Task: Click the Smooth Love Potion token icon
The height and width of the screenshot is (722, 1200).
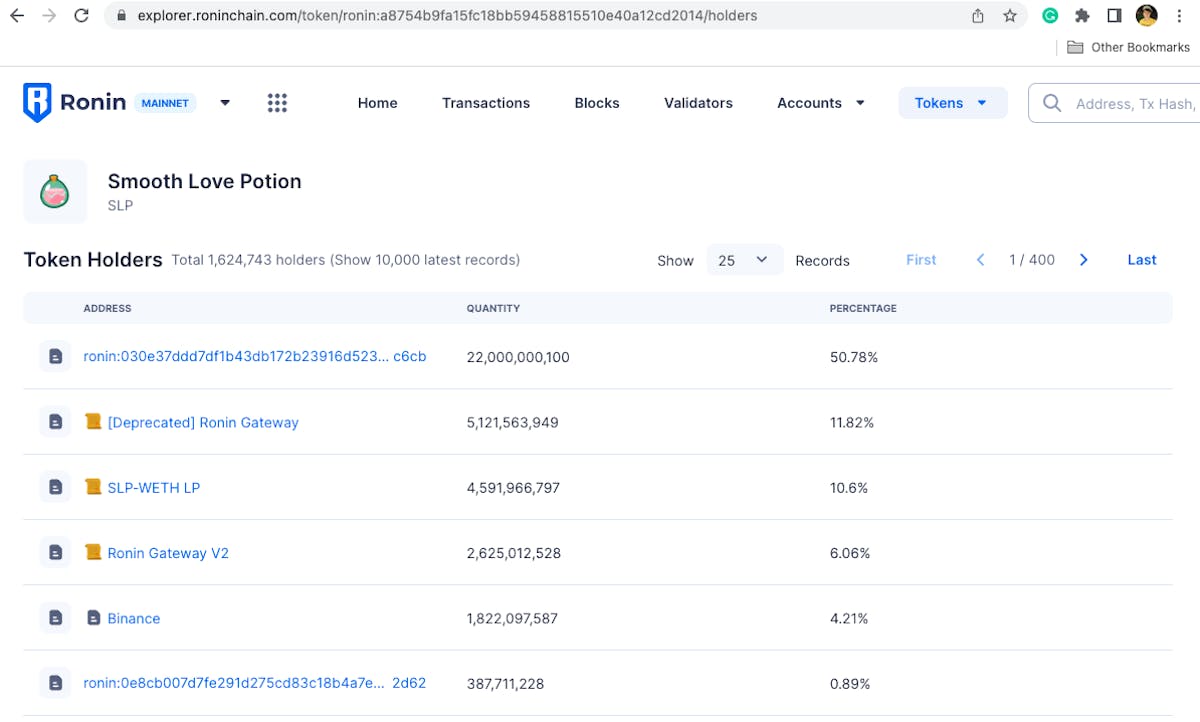Action: (x=55, y=191)
